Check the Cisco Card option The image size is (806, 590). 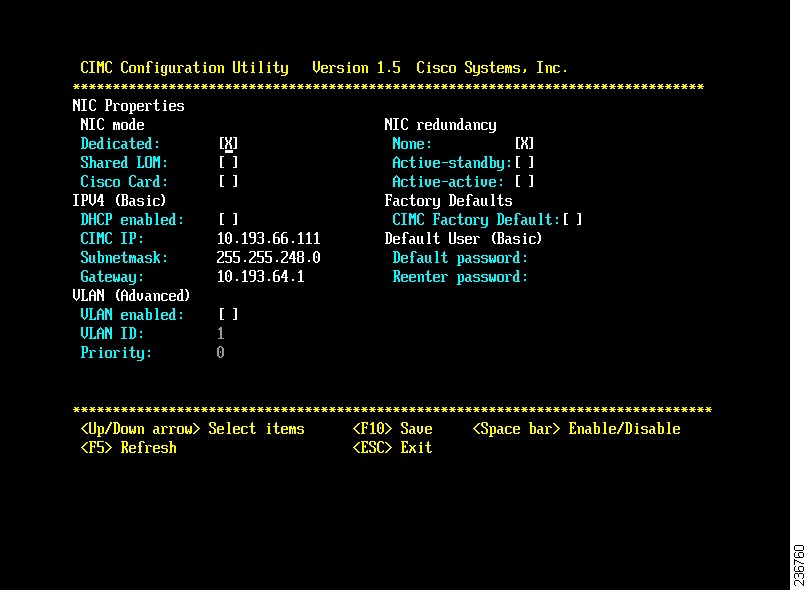tap(227, 181)
